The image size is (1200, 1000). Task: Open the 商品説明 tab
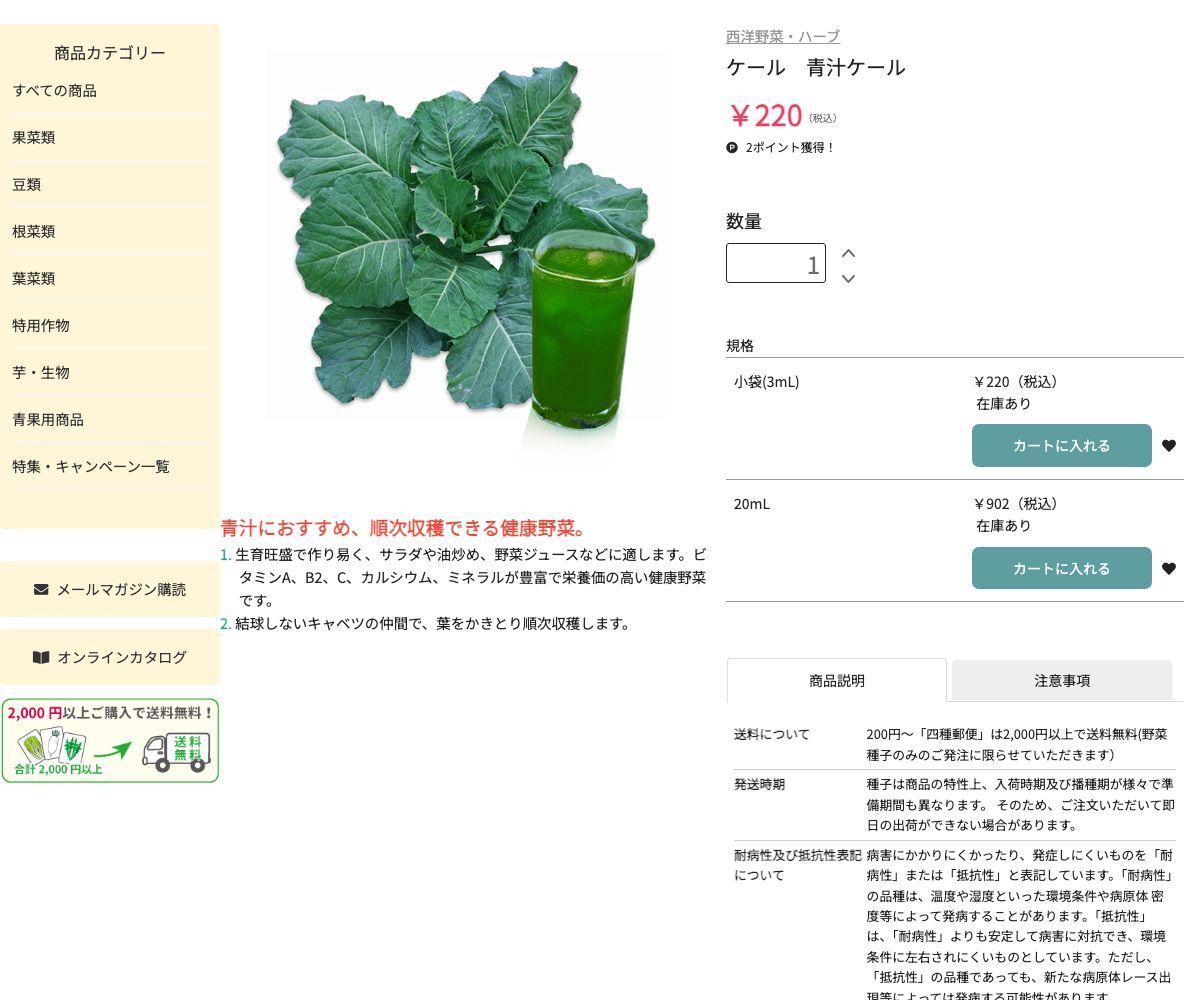click(x=837, y=680)
